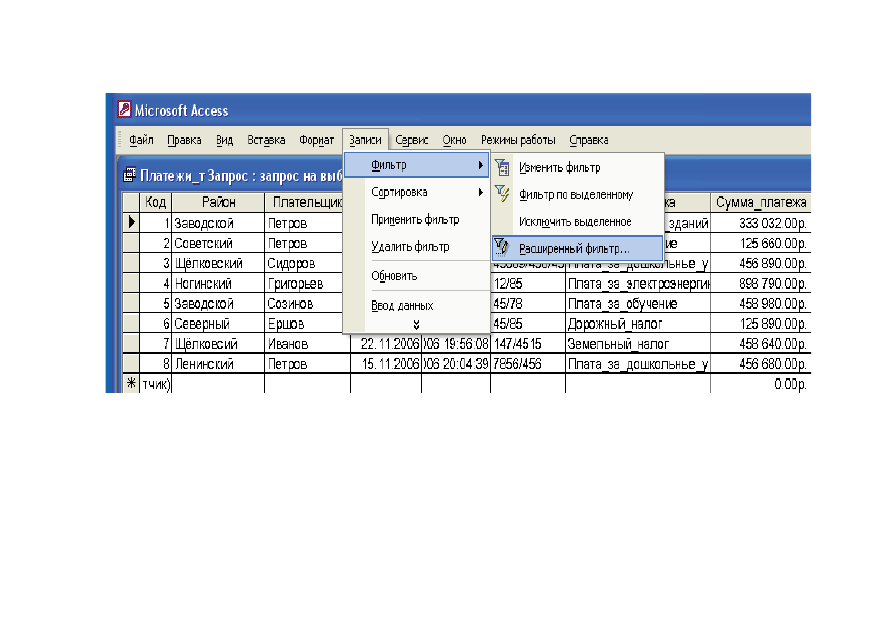Select row selector for record 3

[132, 263]
